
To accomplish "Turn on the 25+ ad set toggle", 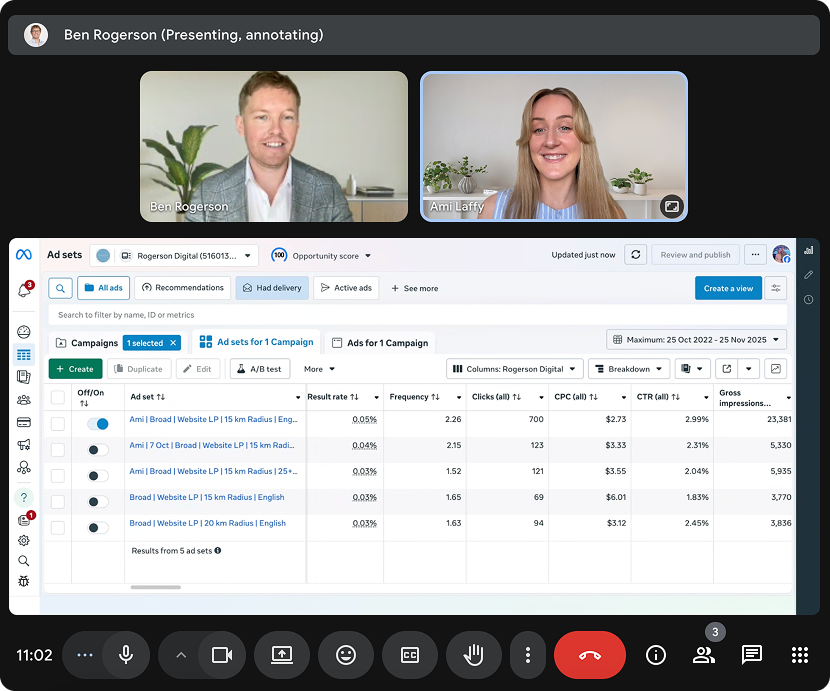I will point(98,475).
